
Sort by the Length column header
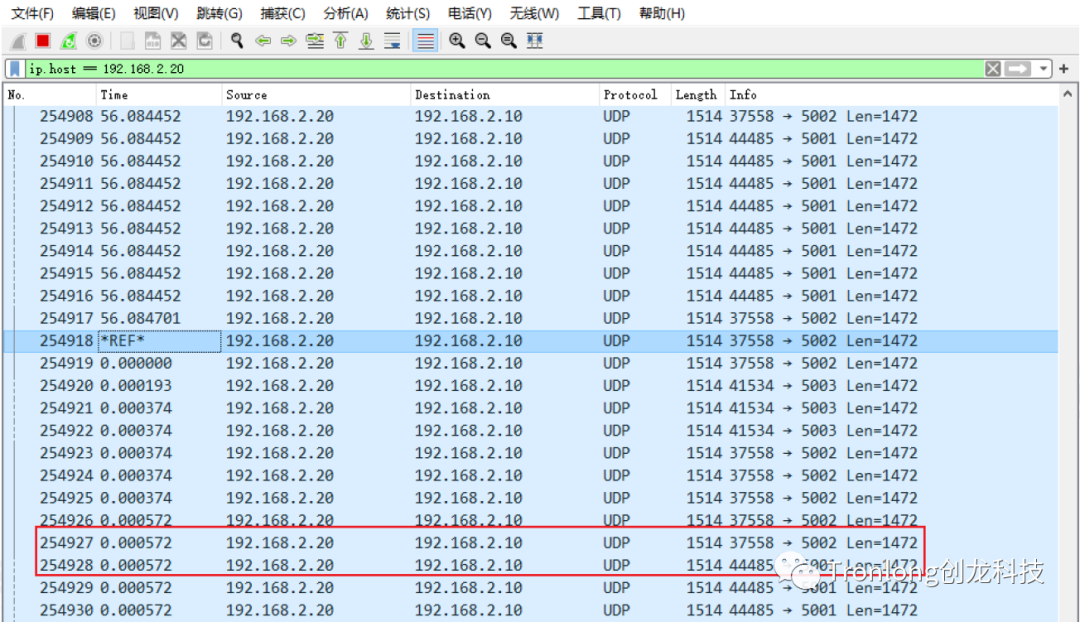[698, 95]
